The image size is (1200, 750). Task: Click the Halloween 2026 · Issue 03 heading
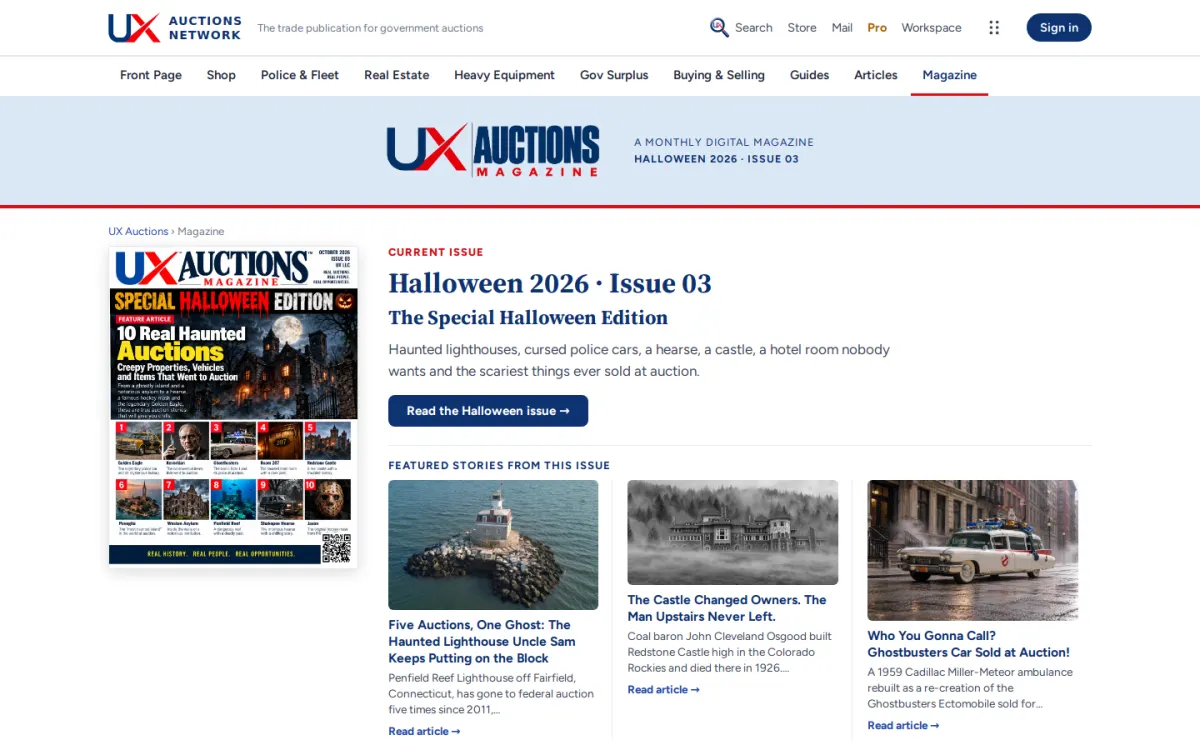point(550,283)
